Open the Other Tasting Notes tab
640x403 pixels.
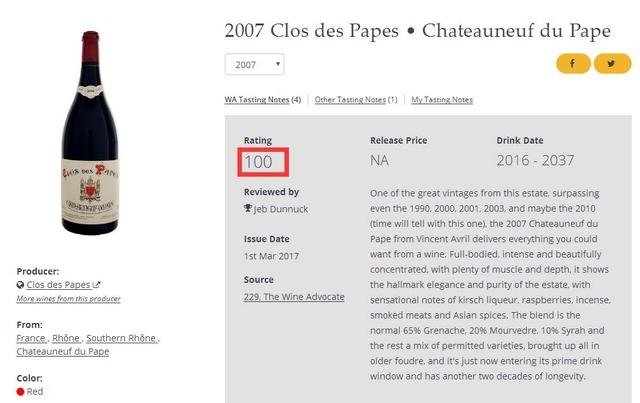(350, 100)
